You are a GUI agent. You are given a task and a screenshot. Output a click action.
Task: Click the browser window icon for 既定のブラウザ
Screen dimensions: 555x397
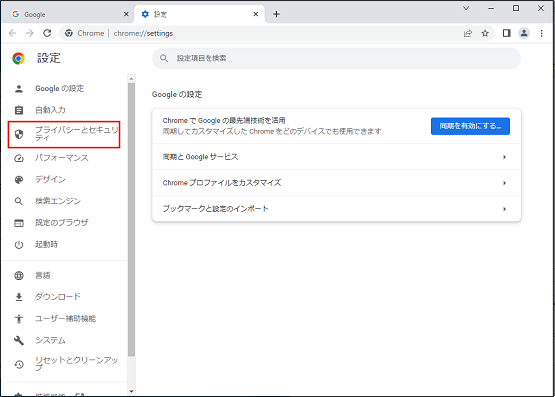pyautogui.click(x=19, y=223)
